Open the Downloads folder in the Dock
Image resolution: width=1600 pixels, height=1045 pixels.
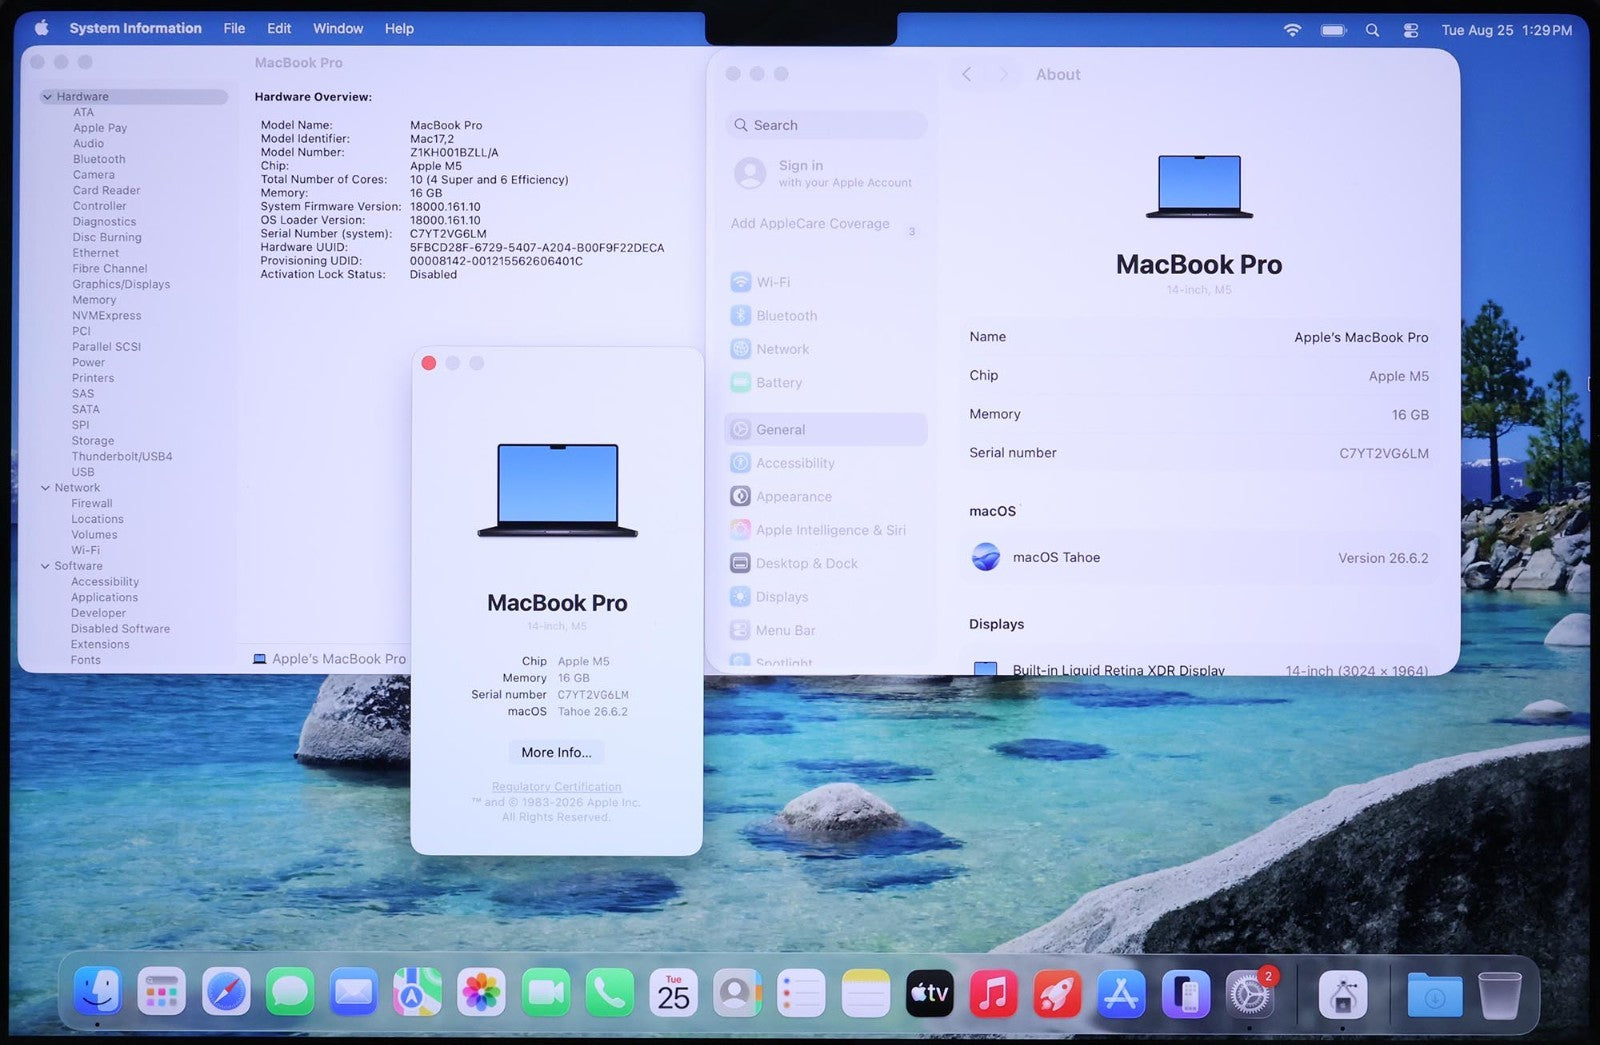pyautogui.click(x=1434, y=994)
